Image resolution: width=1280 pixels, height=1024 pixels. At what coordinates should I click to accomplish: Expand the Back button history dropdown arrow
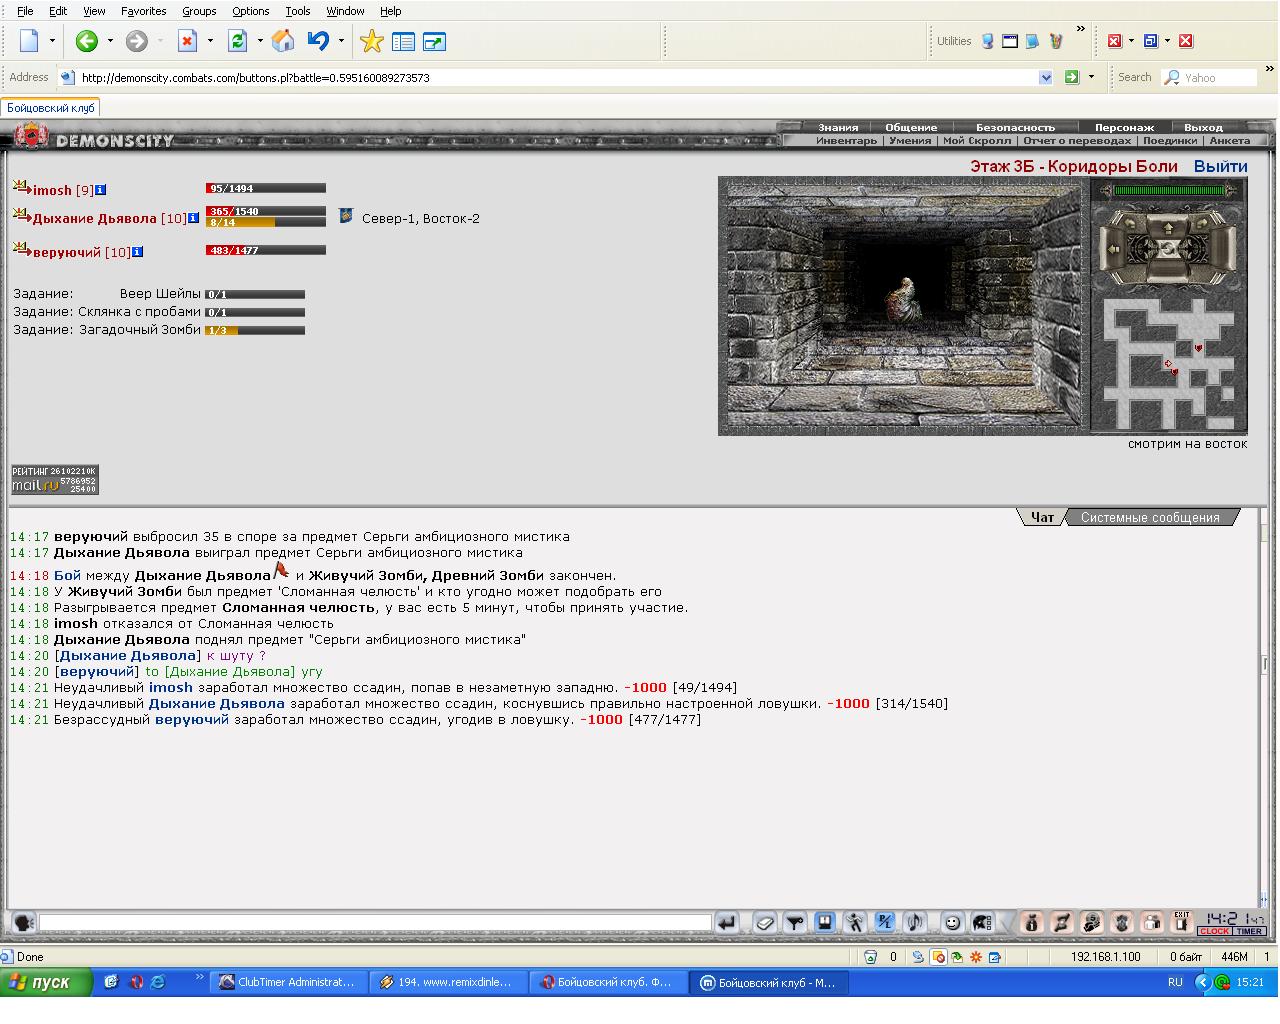(x=110, y=41)
